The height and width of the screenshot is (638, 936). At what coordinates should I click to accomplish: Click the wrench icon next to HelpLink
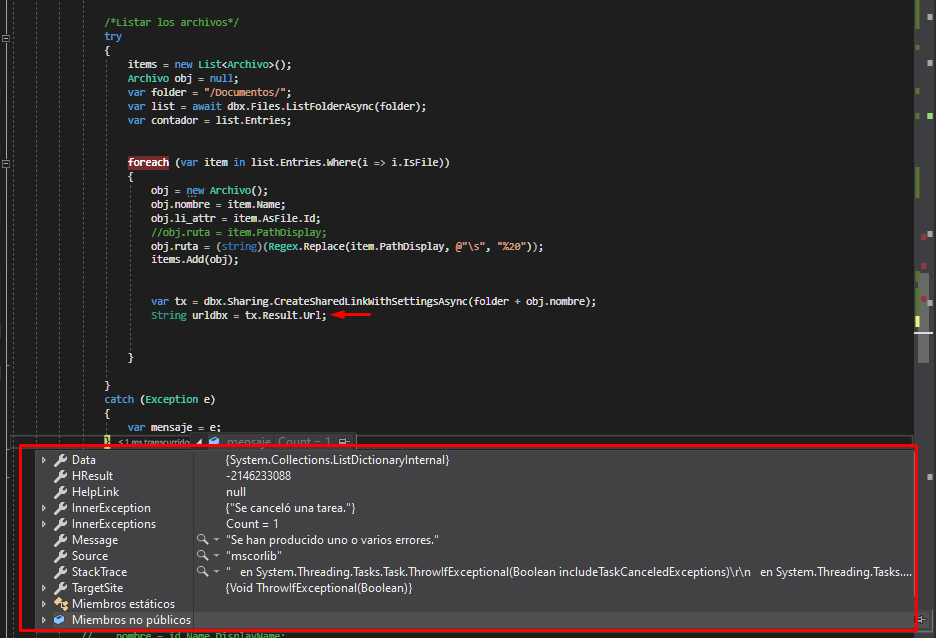[x=60, y=492]
